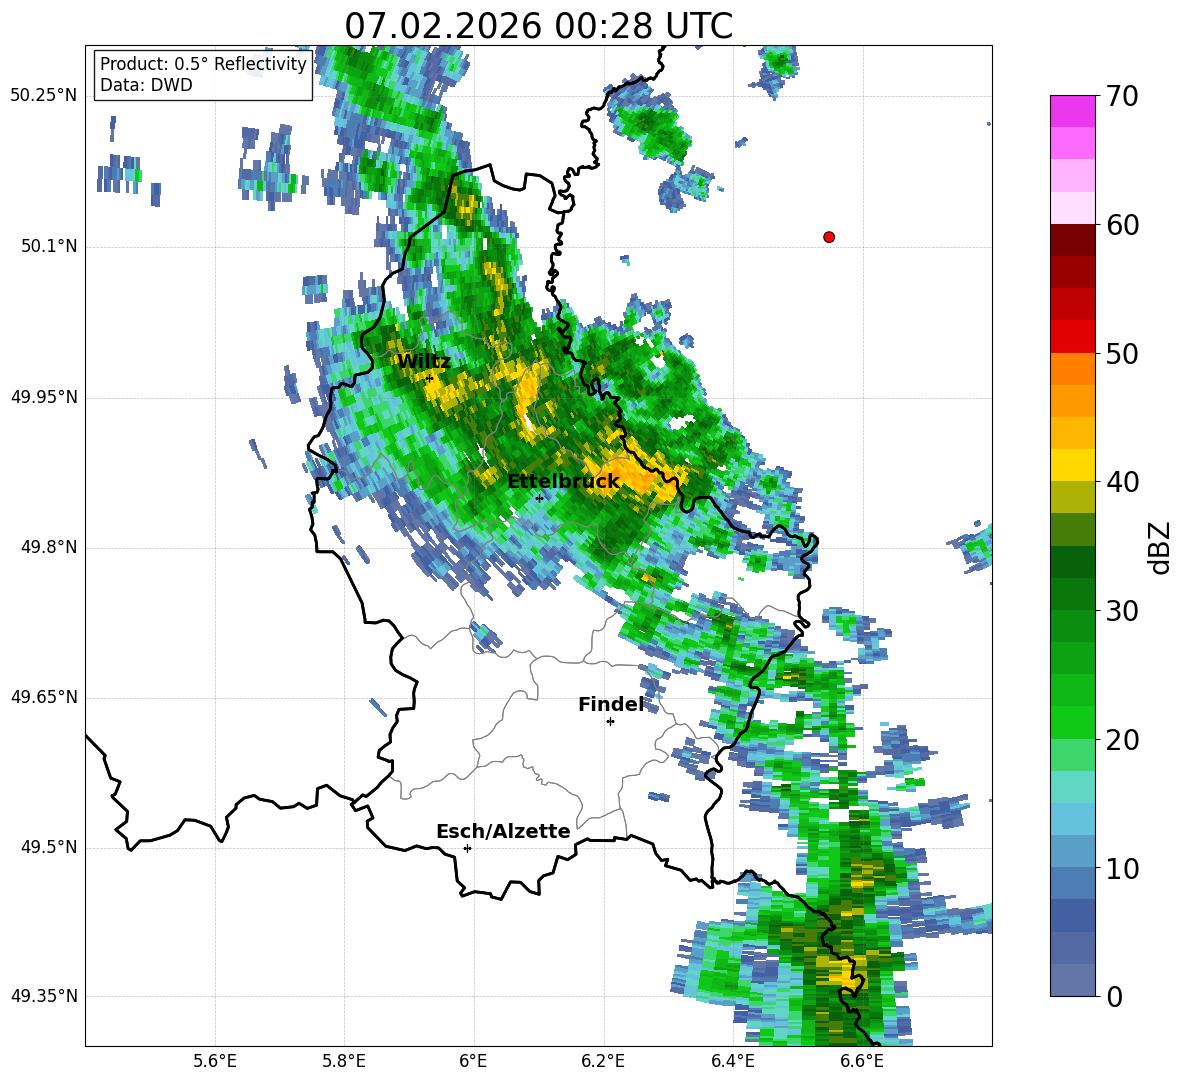Click the 50.1°N latitude label
Image resolution: width=1184 pixels, height=1081 pixels.
coord(49,246)
